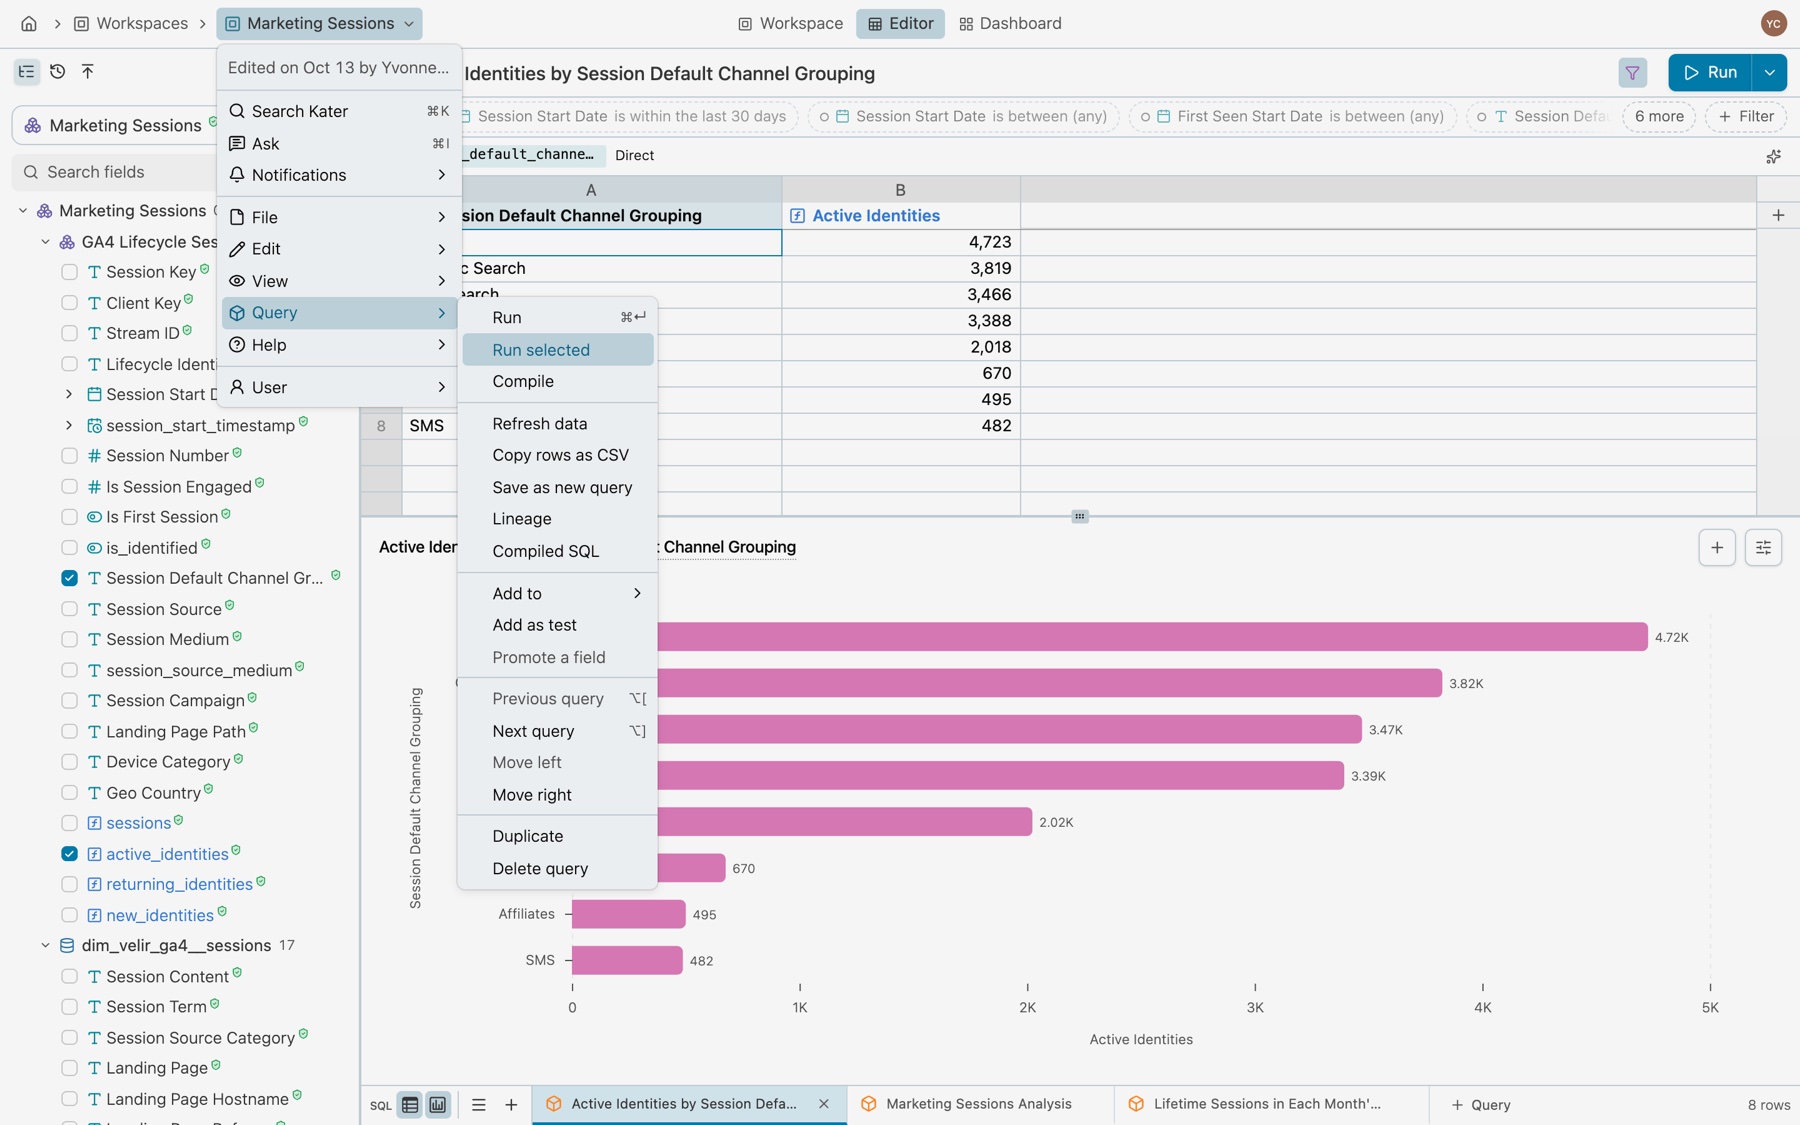Screen dimensions: 1800x1125
Task: Click the pink Affiliates bar
Action: pos(628,914)
